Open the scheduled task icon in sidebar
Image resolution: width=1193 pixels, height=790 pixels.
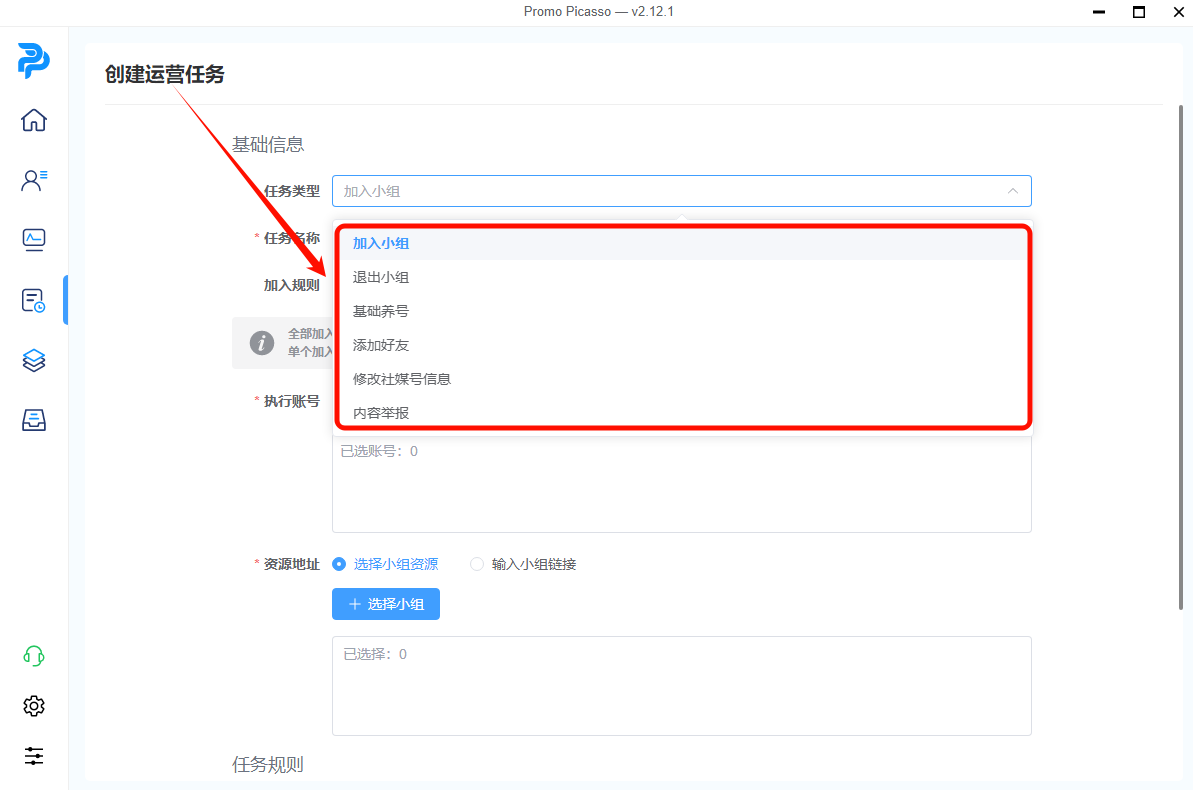pyautogui.click(x=34, y=300)
